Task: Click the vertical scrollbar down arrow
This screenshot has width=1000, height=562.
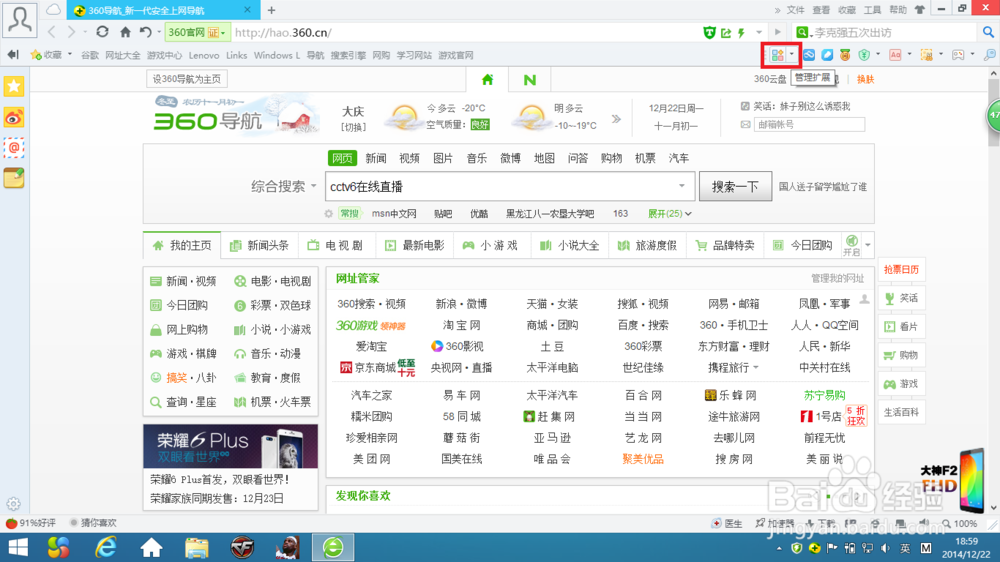Action: [994, 508]
